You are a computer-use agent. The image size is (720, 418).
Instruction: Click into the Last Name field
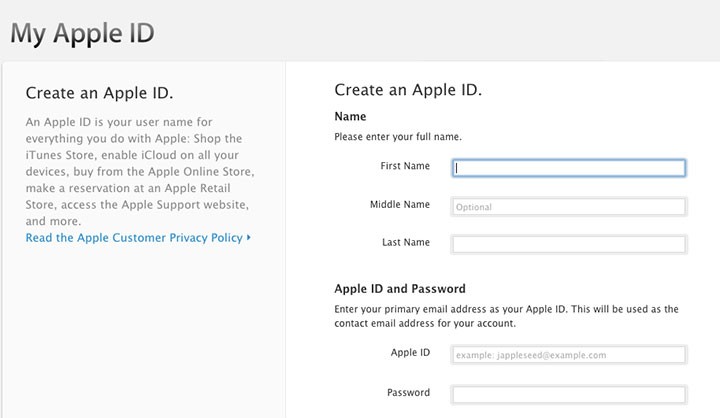pyautogui.click(x=568, y=244)
